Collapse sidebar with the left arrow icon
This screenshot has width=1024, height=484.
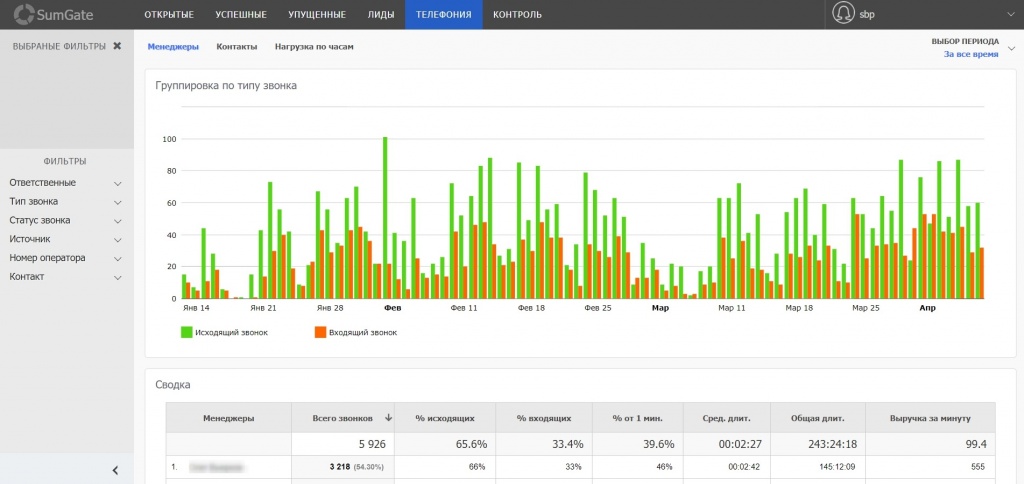[x=116, y=470]
